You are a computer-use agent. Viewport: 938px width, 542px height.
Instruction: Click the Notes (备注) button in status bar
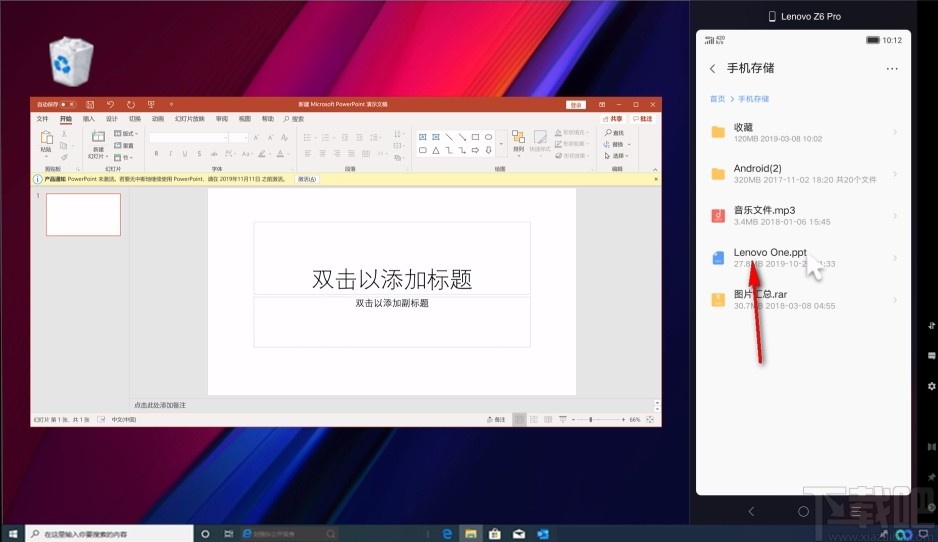(x=497, y=419)
